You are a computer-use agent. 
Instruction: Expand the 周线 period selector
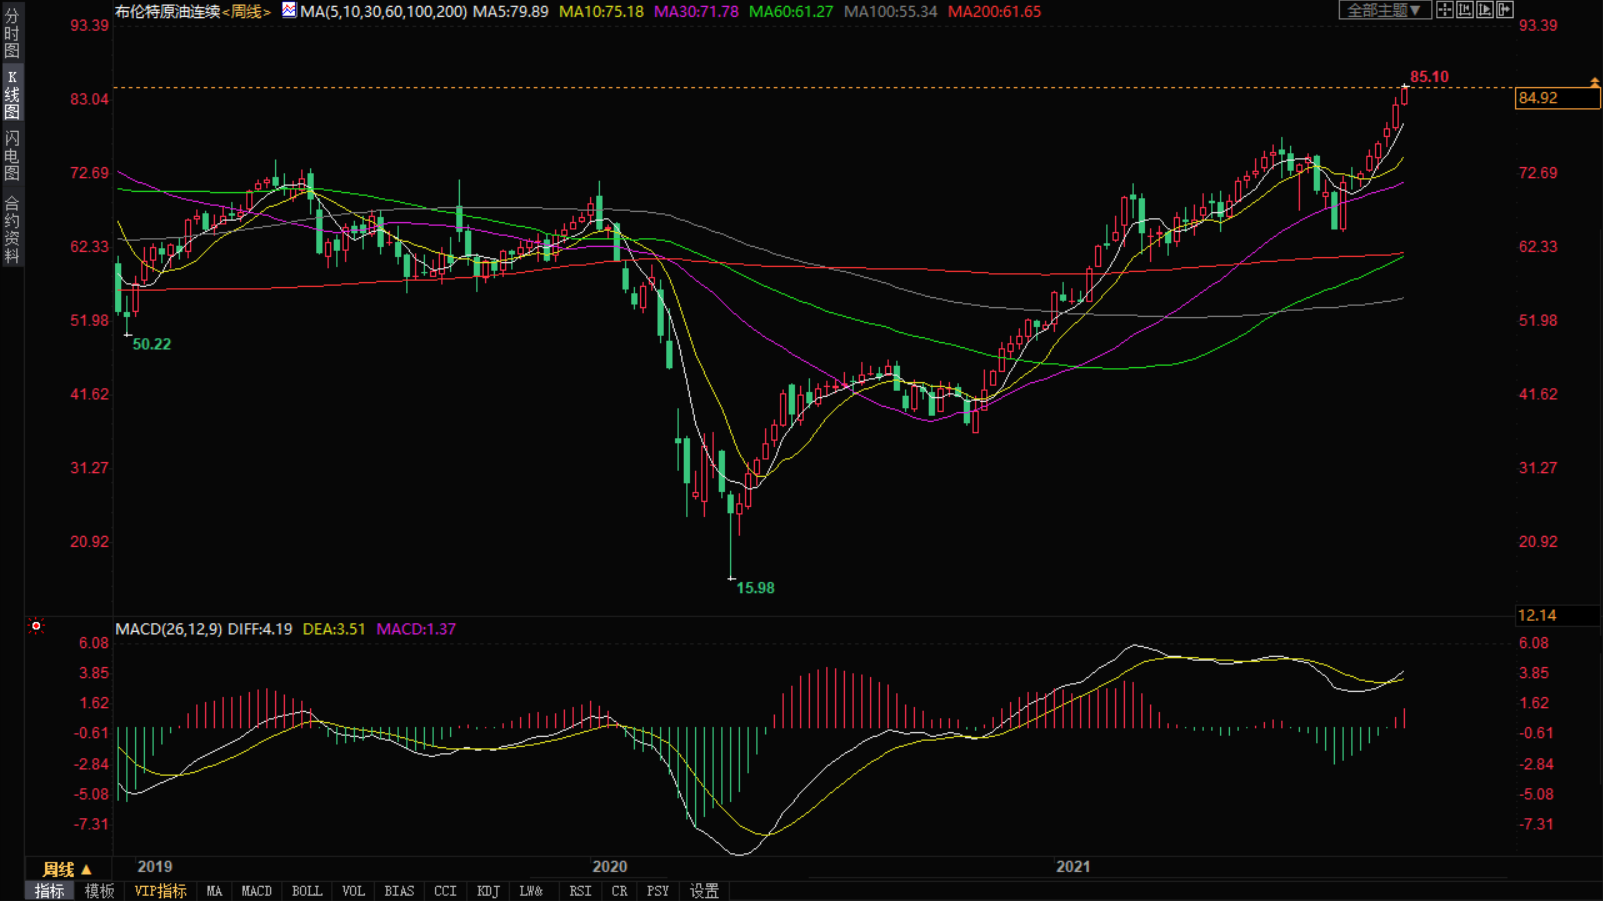point(67,869)
